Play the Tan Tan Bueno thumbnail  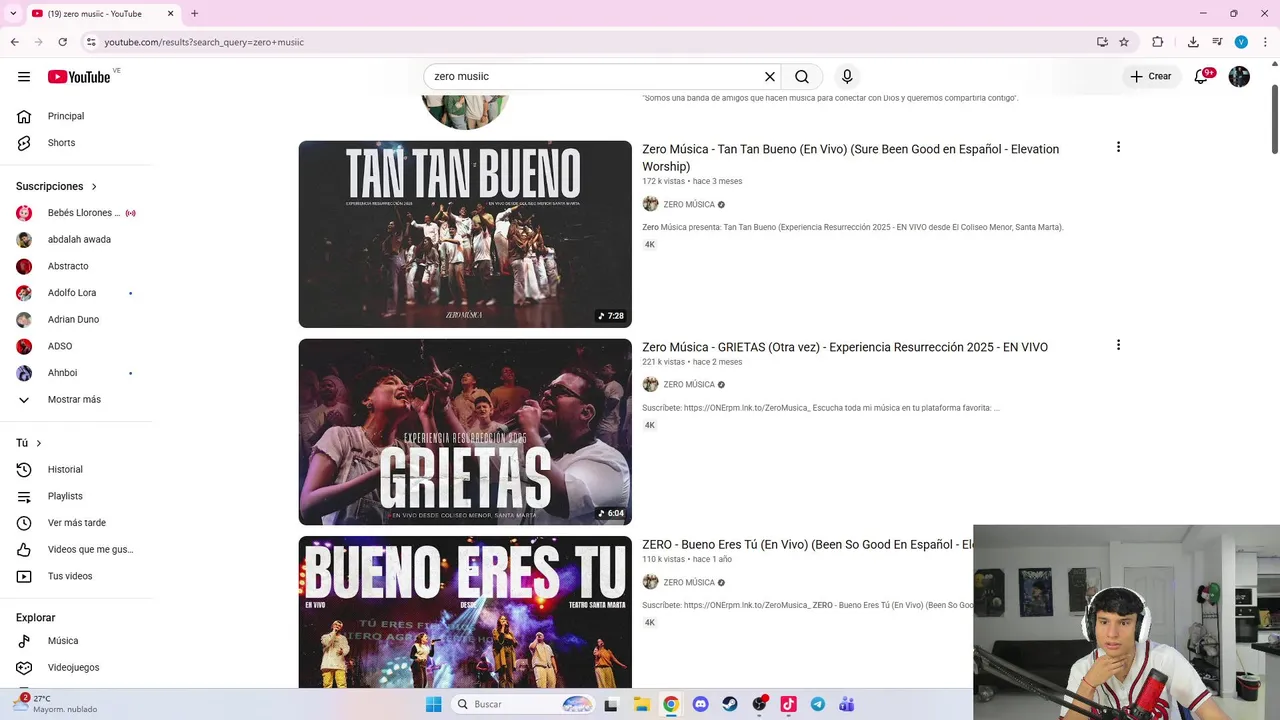click(x=465, y=234)
